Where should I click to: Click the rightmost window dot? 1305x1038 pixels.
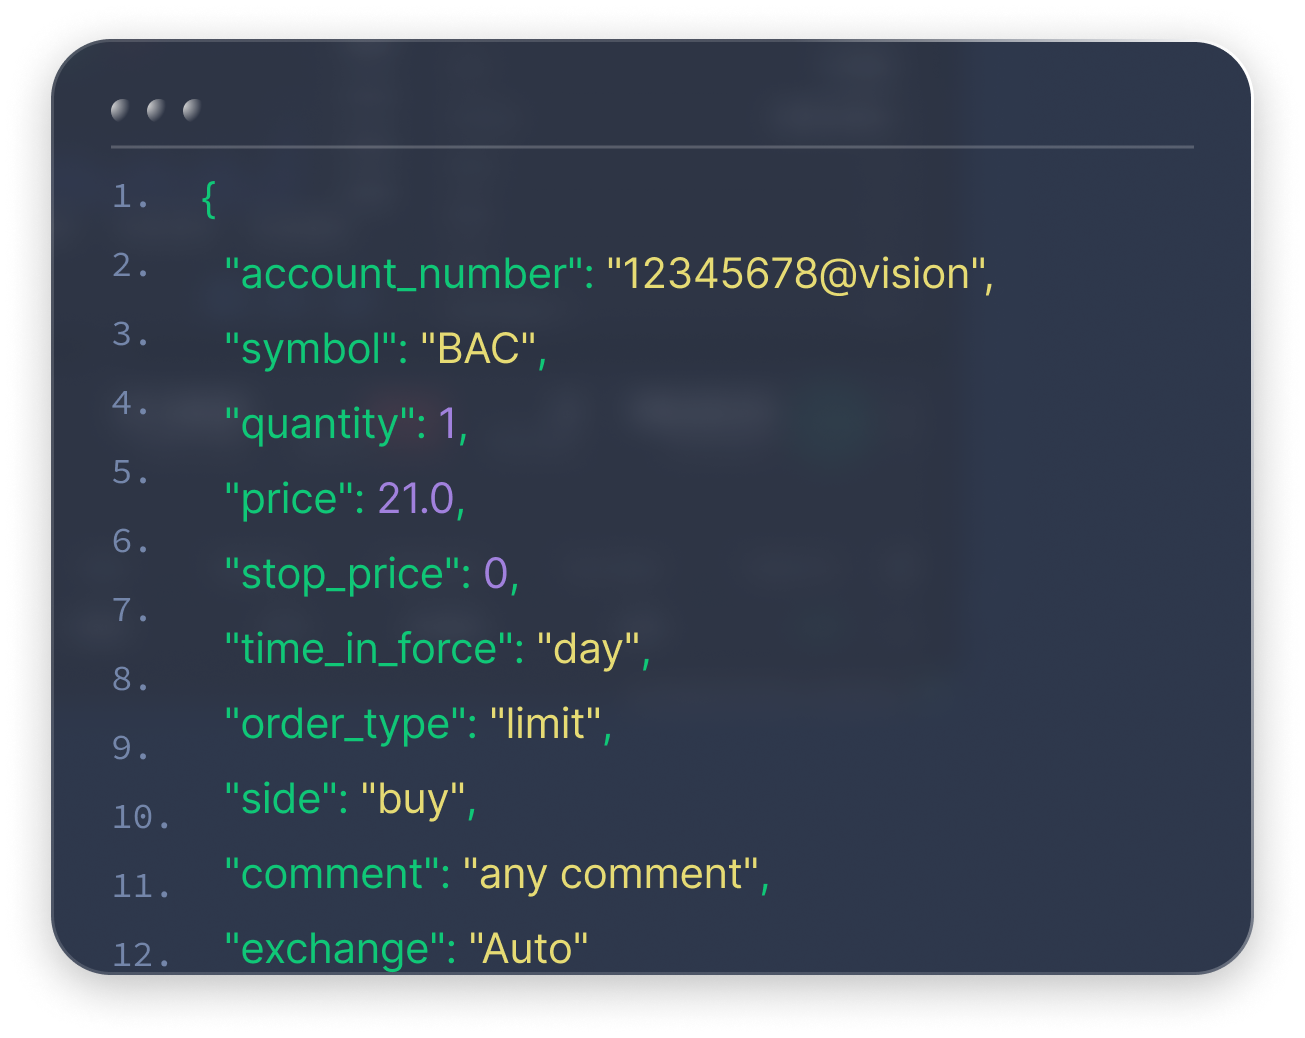192,109
